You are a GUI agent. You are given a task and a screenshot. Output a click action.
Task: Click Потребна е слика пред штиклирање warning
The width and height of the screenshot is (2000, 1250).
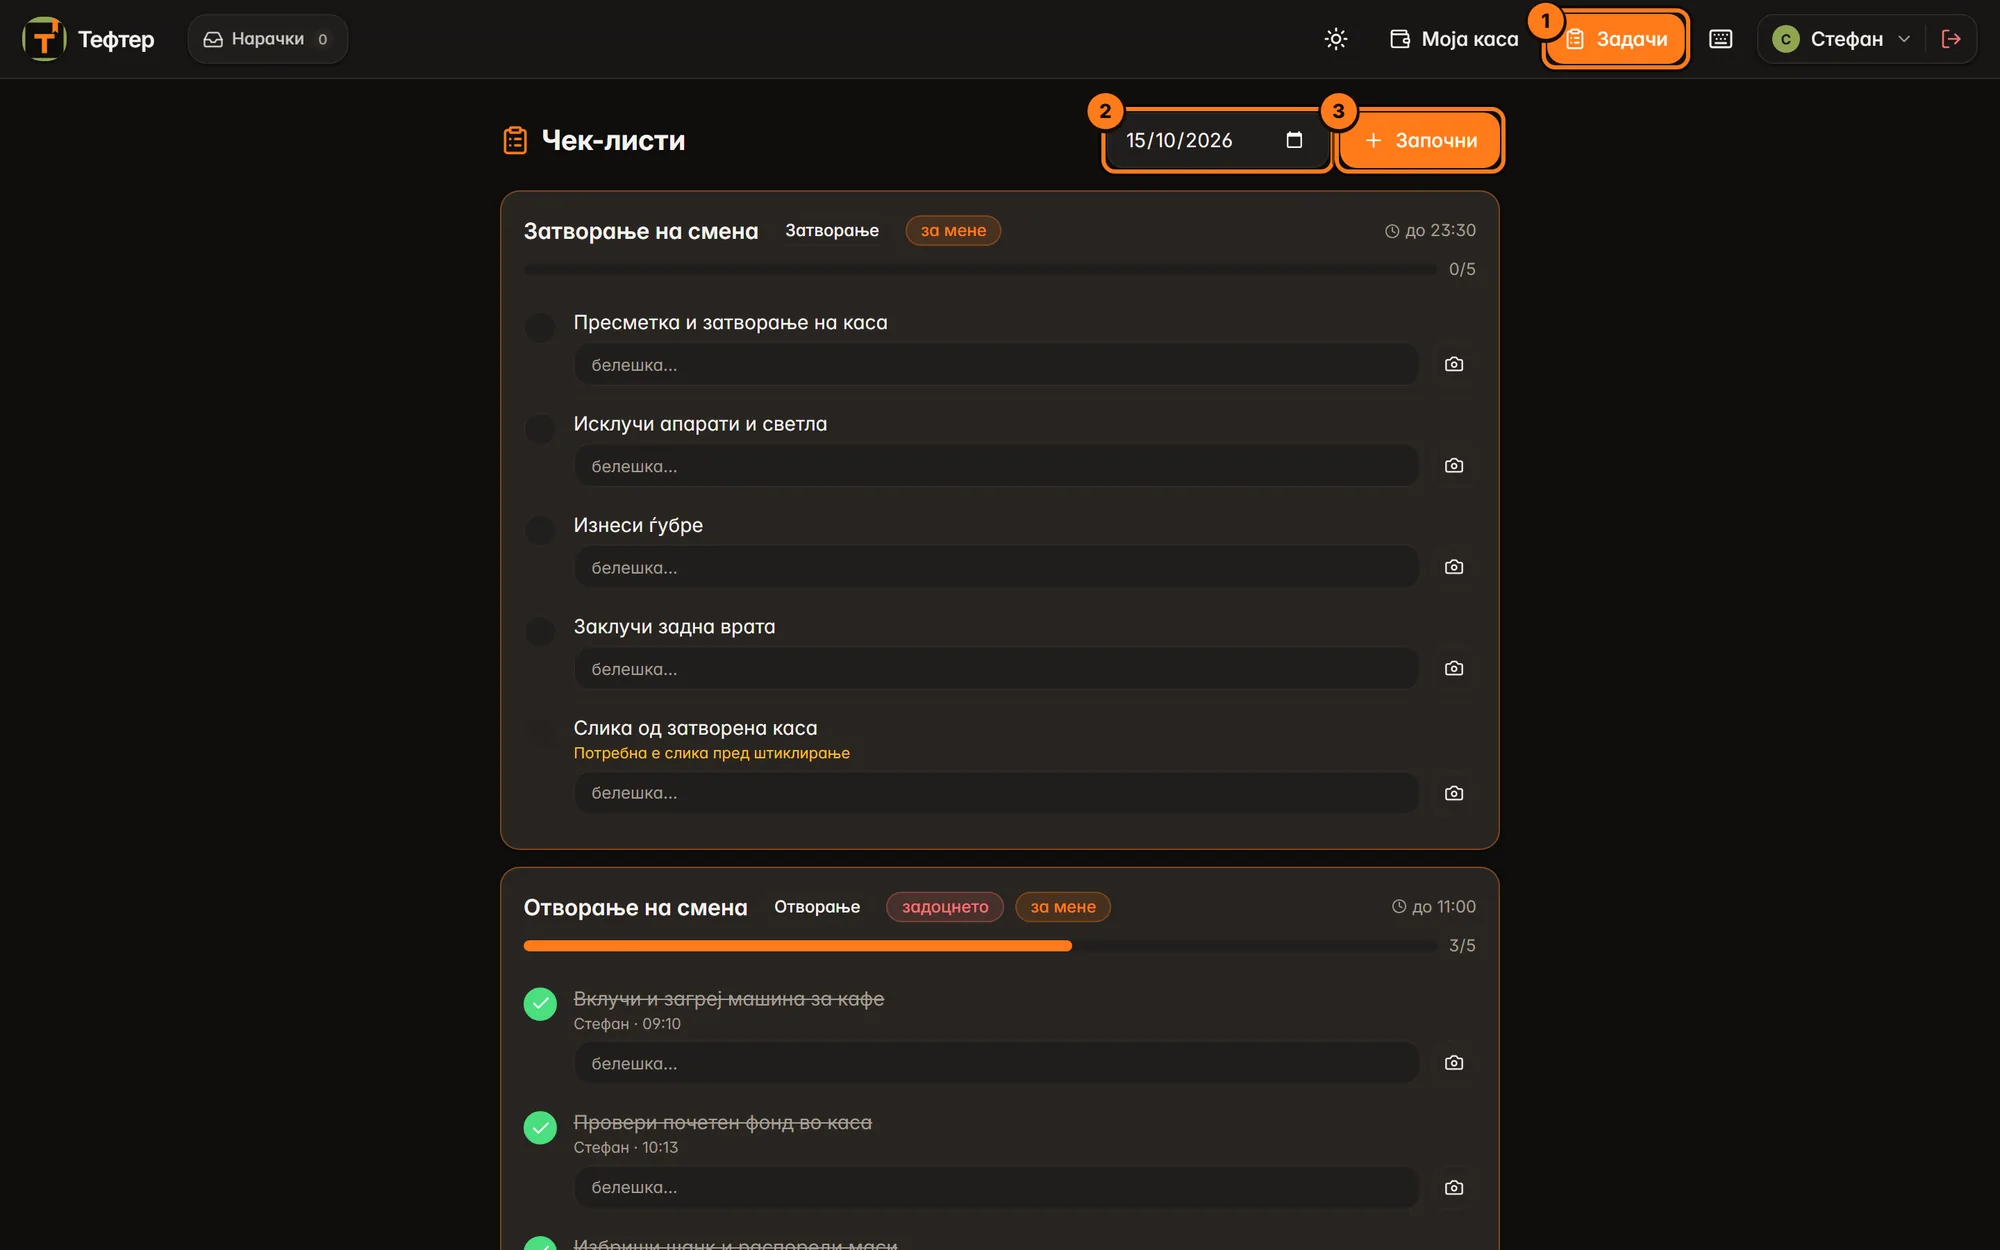712,753
